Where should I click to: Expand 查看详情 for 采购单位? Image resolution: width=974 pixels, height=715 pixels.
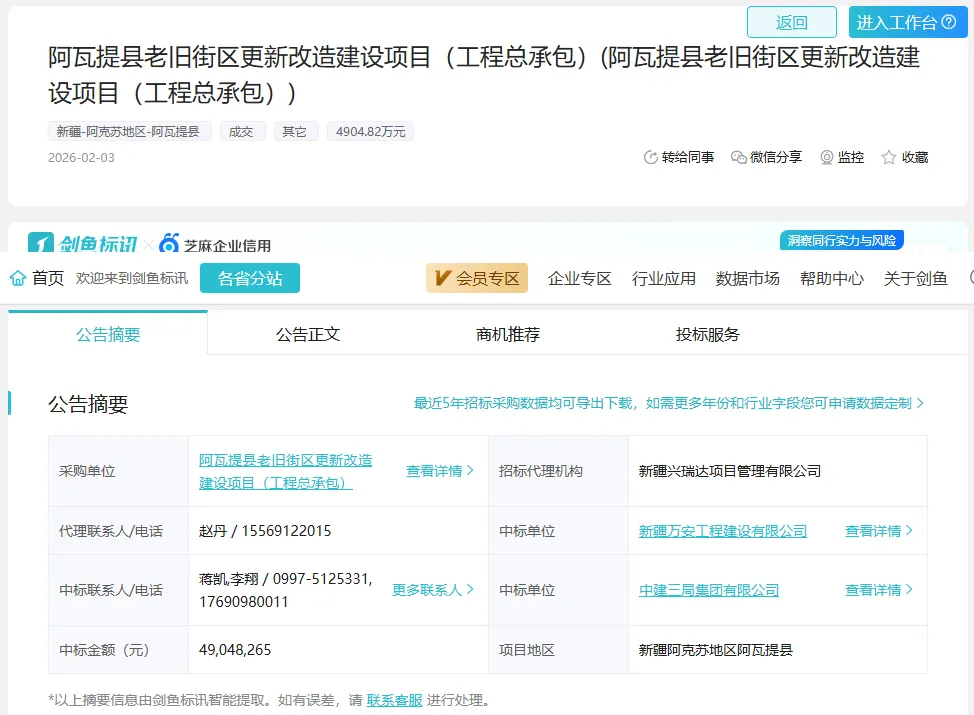pyautogui.click(x=440, y=470)
